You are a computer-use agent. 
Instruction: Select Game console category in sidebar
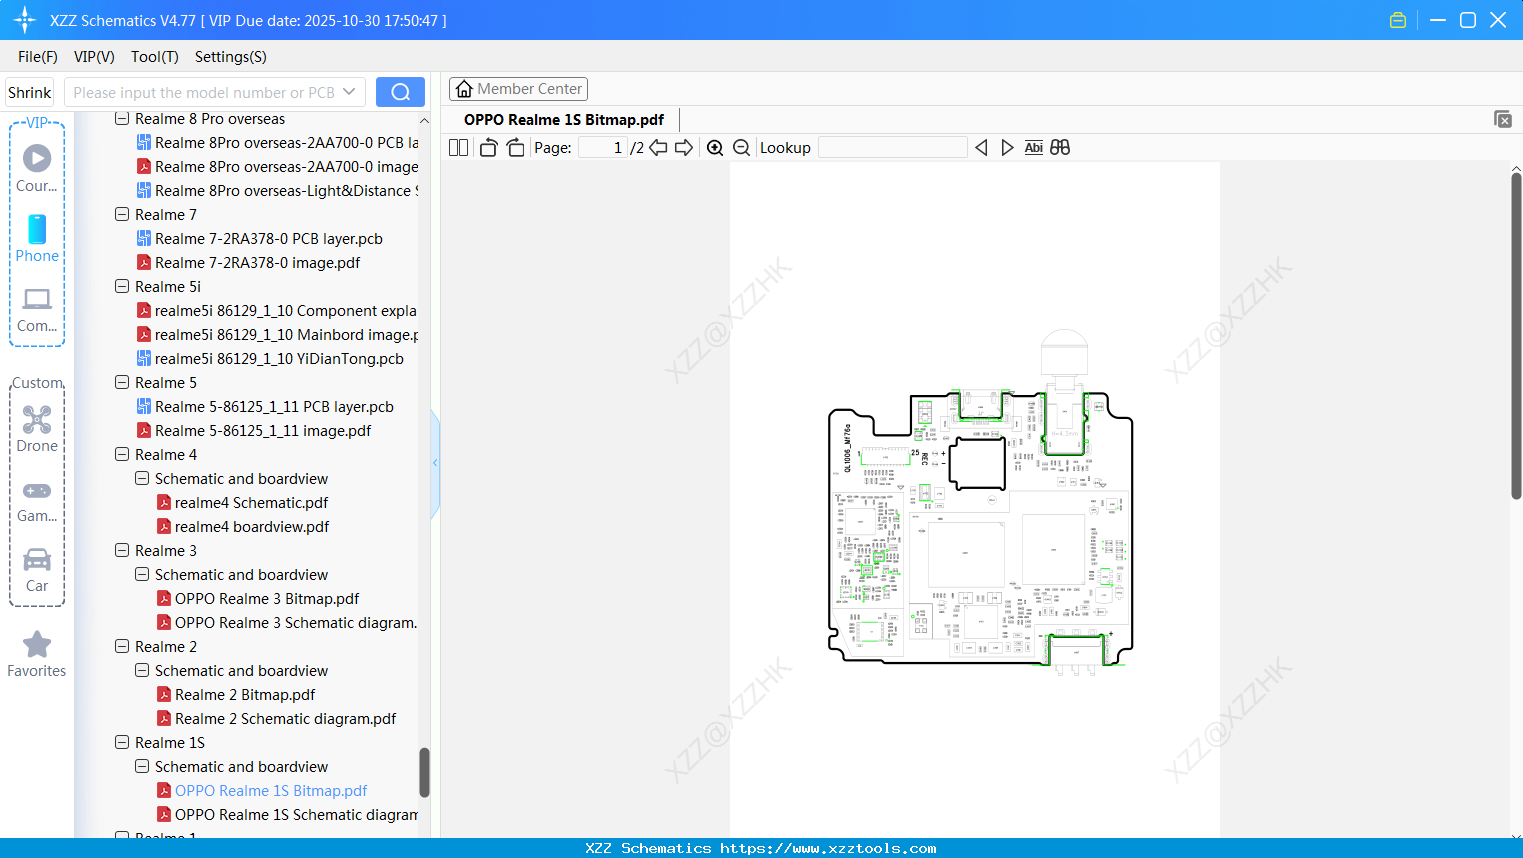37,500
